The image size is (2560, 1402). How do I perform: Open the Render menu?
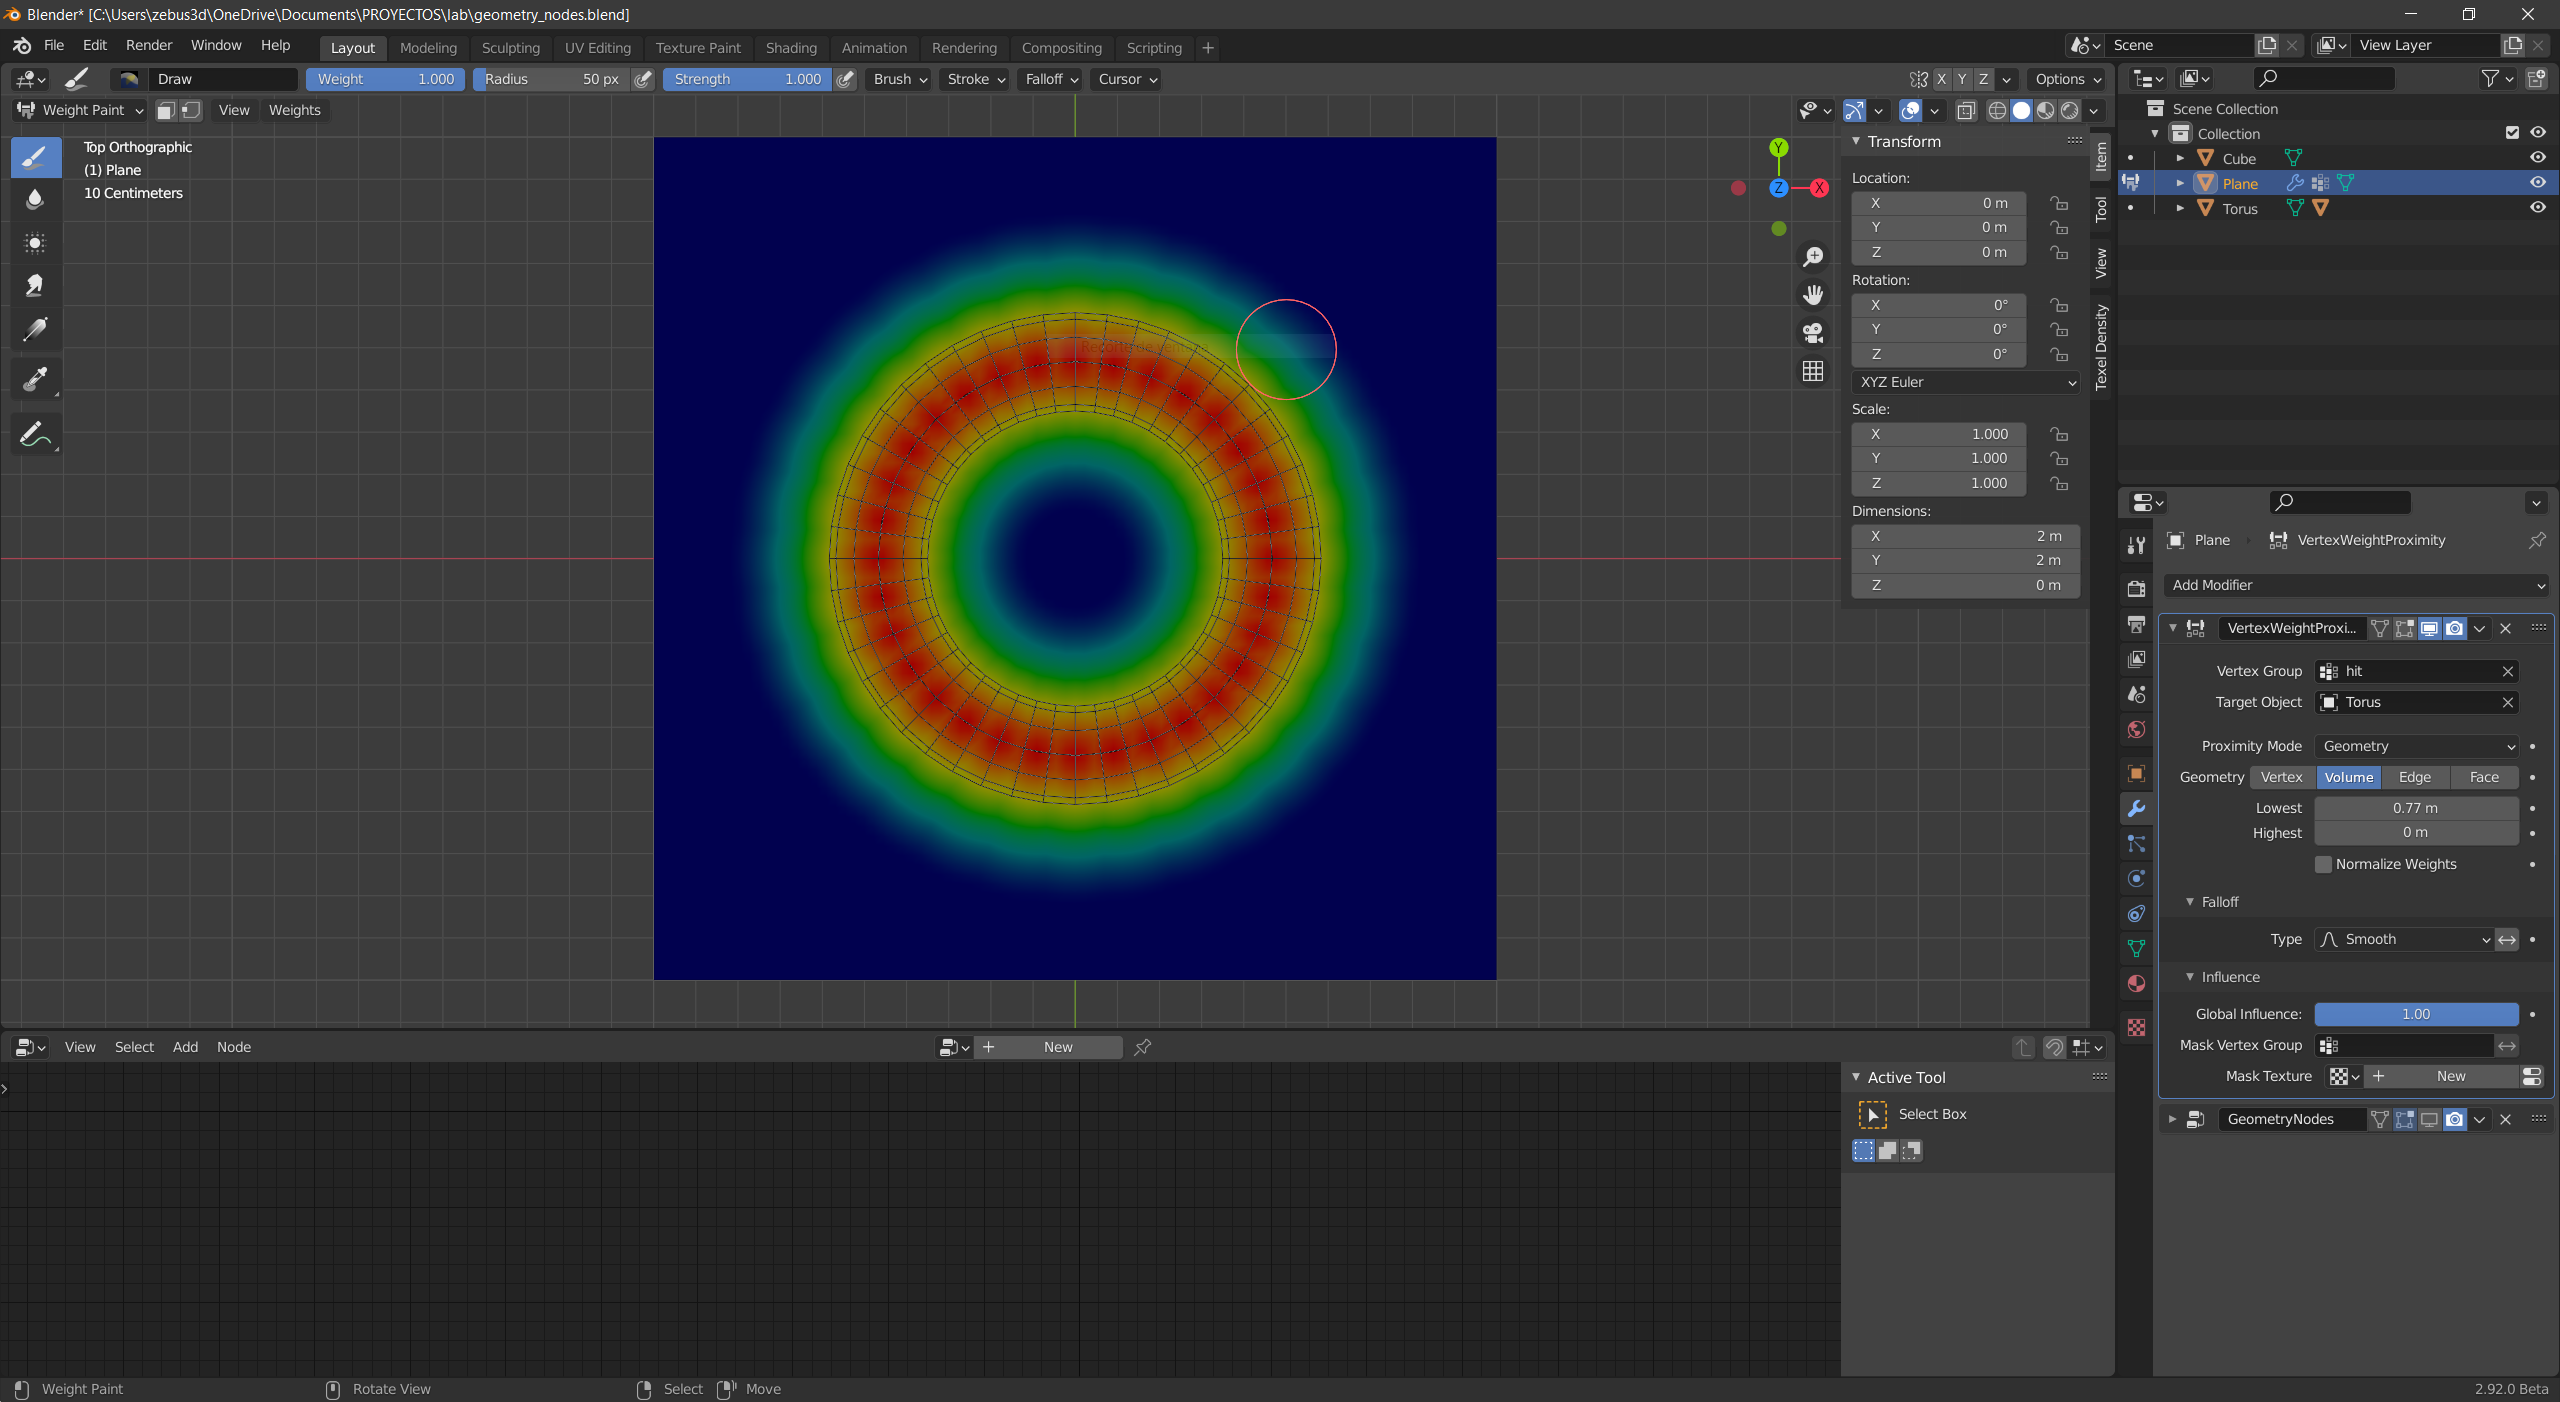point(149,45)
